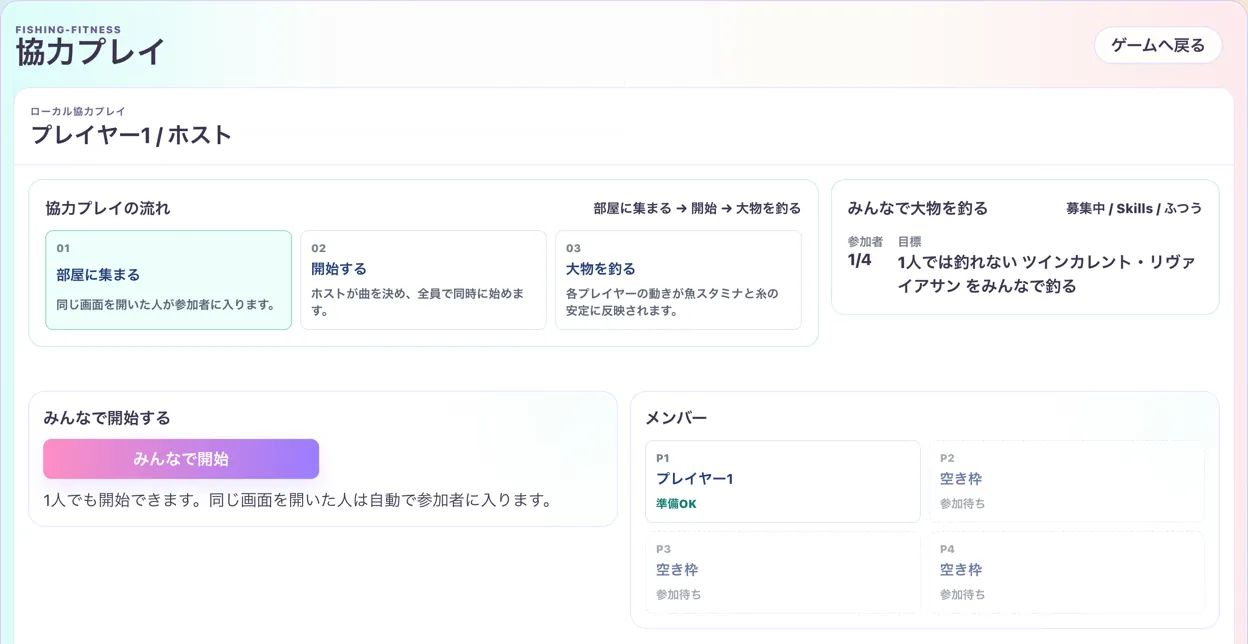The width and height of the screenshot is (1248, 644).
Task: Click the ローカル協力プレイ label
Action: pyautogui.click(x=78, y=111)
